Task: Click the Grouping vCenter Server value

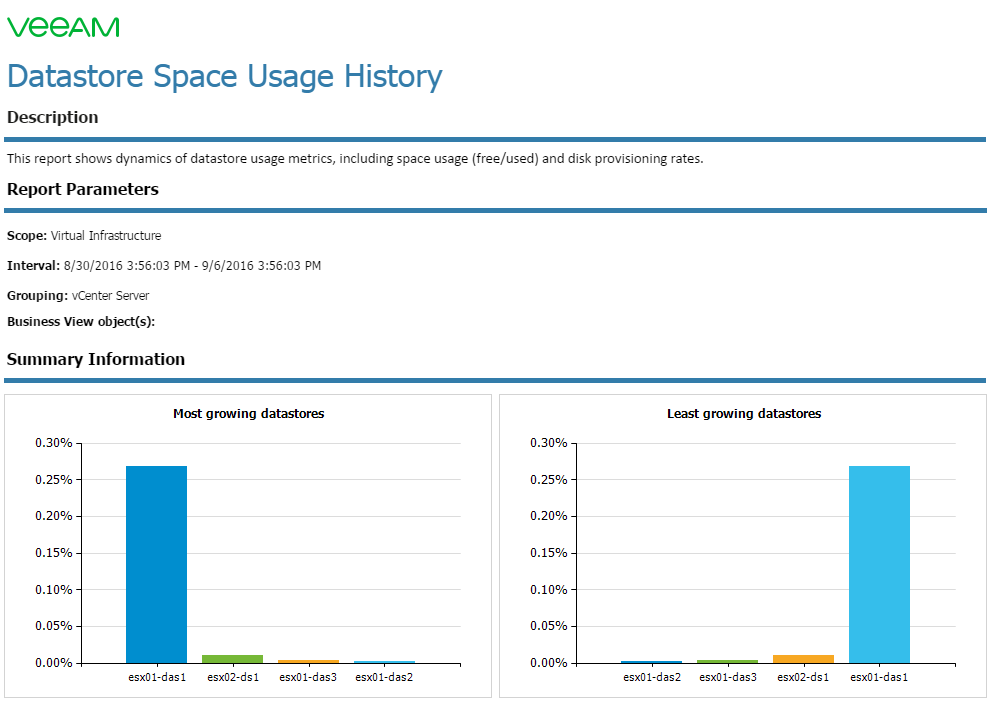Action: [110, 296]
